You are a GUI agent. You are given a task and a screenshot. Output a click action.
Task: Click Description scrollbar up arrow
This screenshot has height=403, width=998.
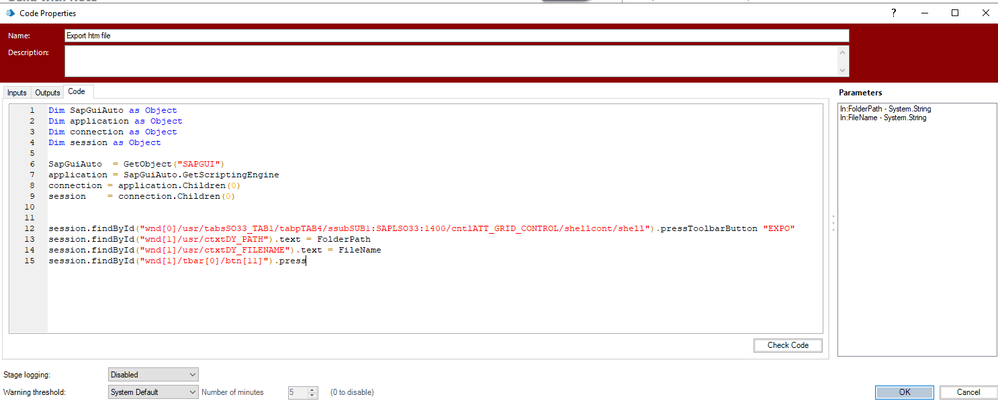coord(844,51)
